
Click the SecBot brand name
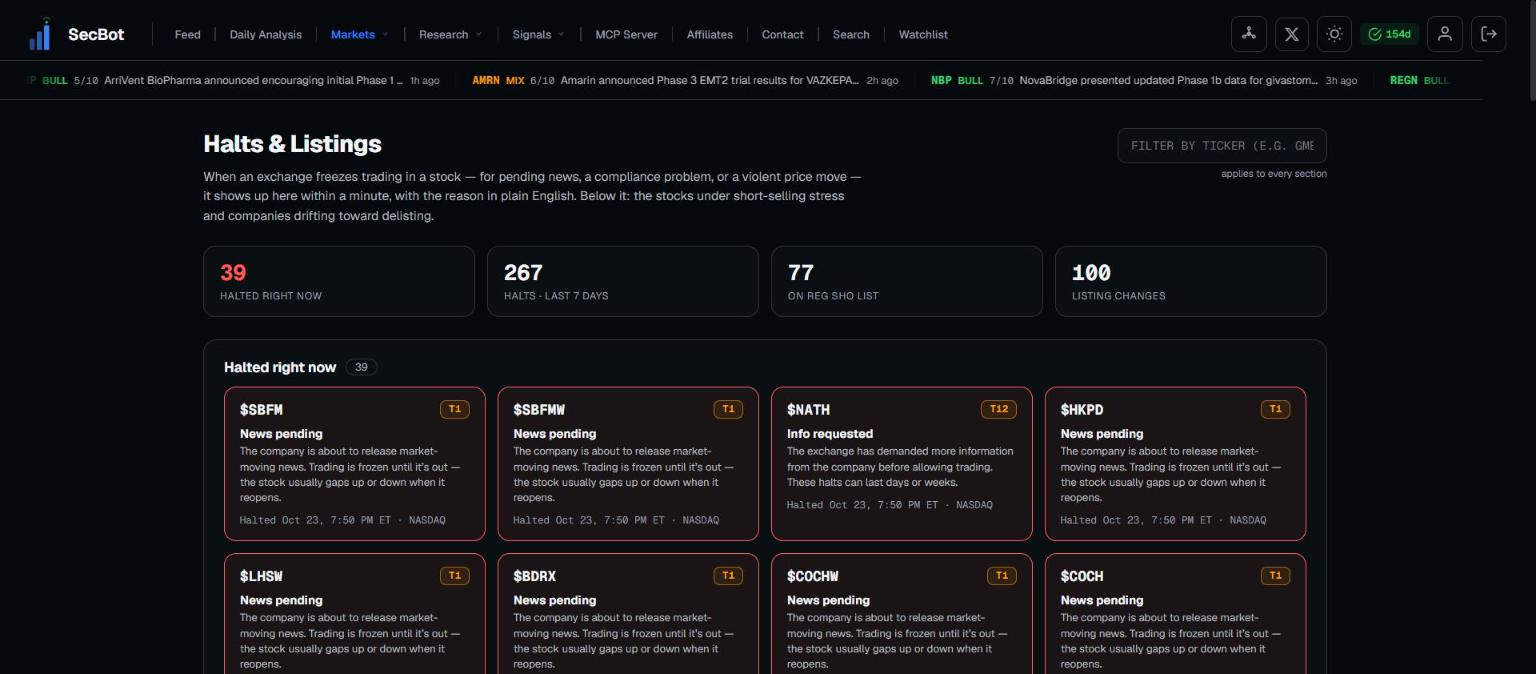pyautogui.click(x=96, y=34)
